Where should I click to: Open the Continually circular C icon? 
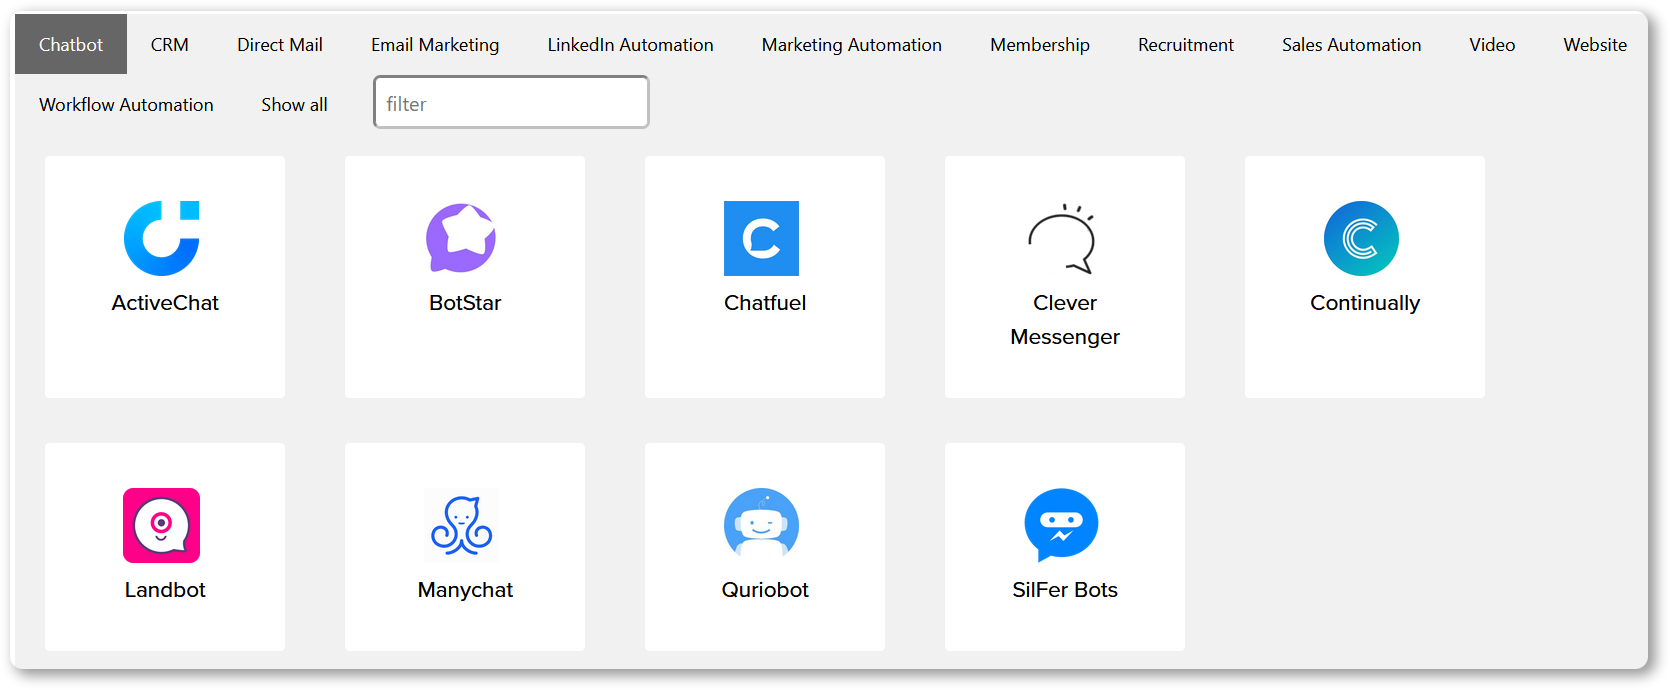(x=1361, y=238)
